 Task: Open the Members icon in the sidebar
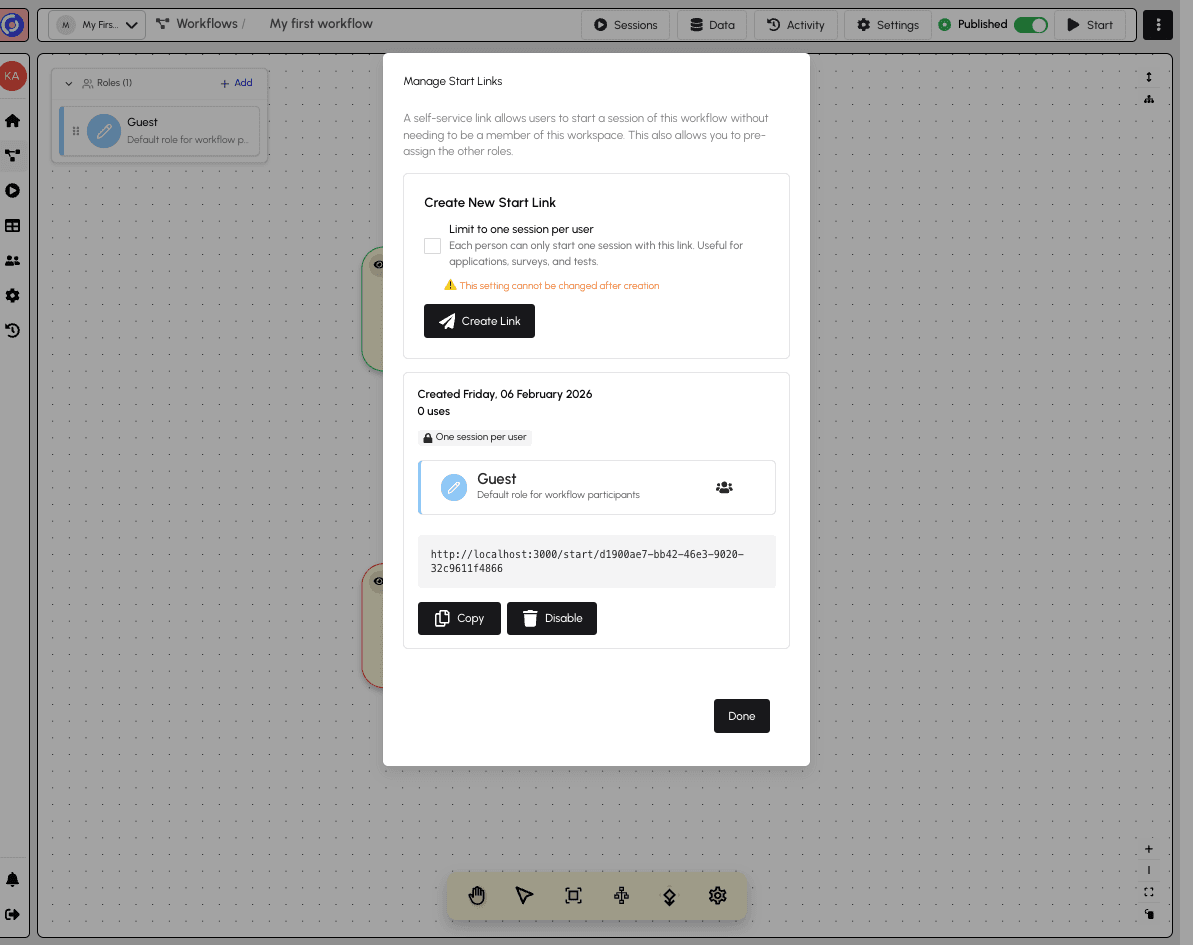(x=13, y=260)
